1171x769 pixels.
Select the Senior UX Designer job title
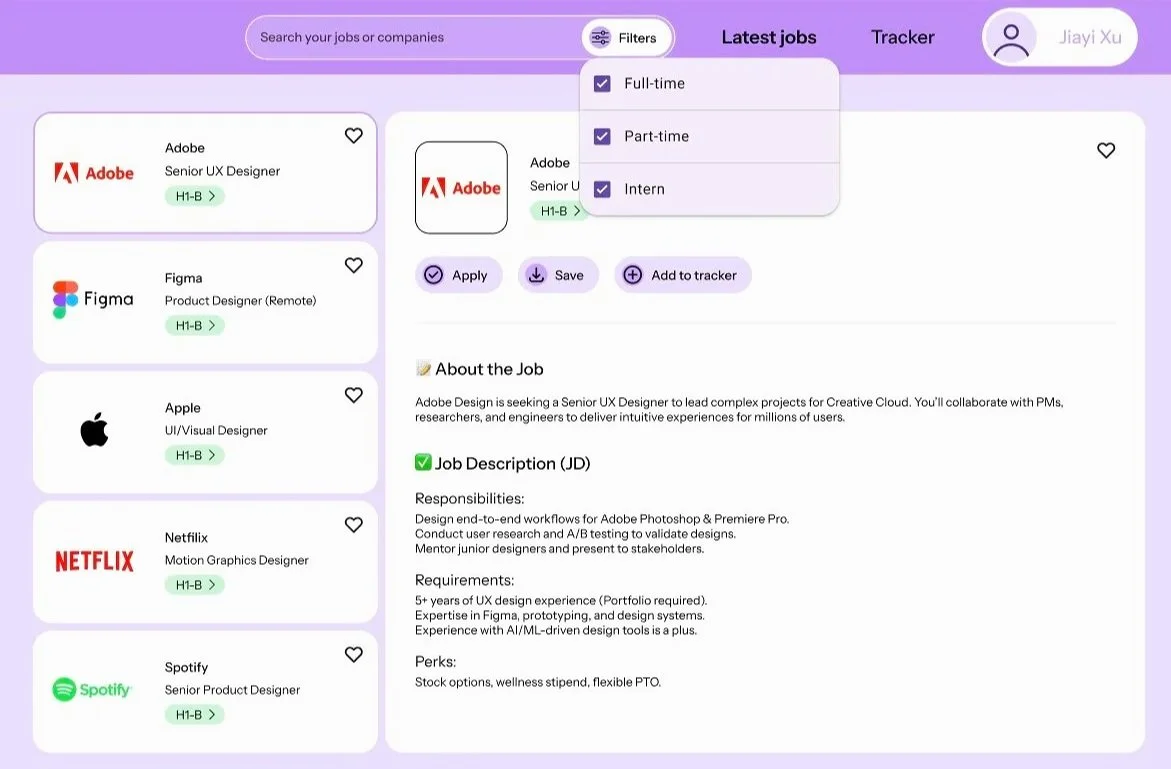[223, 171]
